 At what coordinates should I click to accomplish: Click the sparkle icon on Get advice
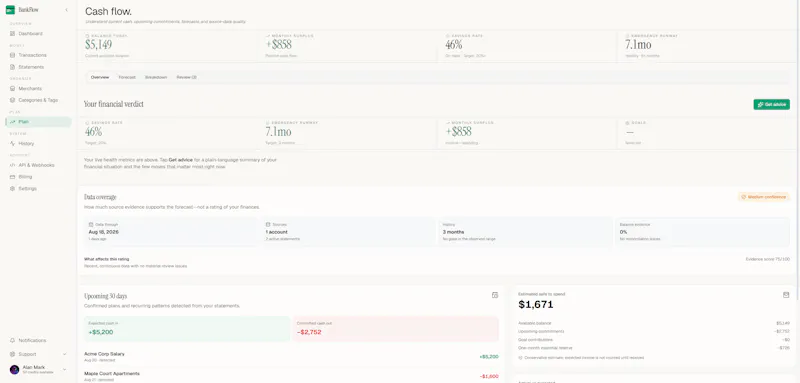point(760,105)
